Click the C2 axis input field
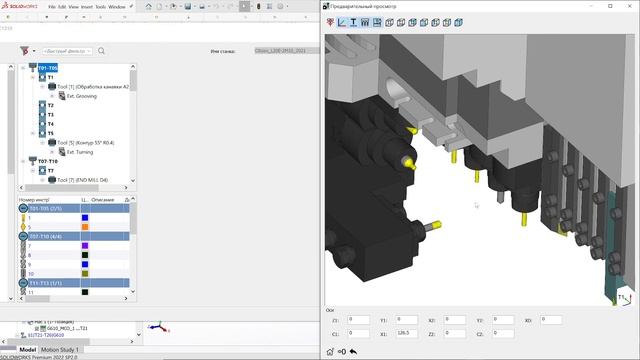640x360 pixels. tap(503, 333)
